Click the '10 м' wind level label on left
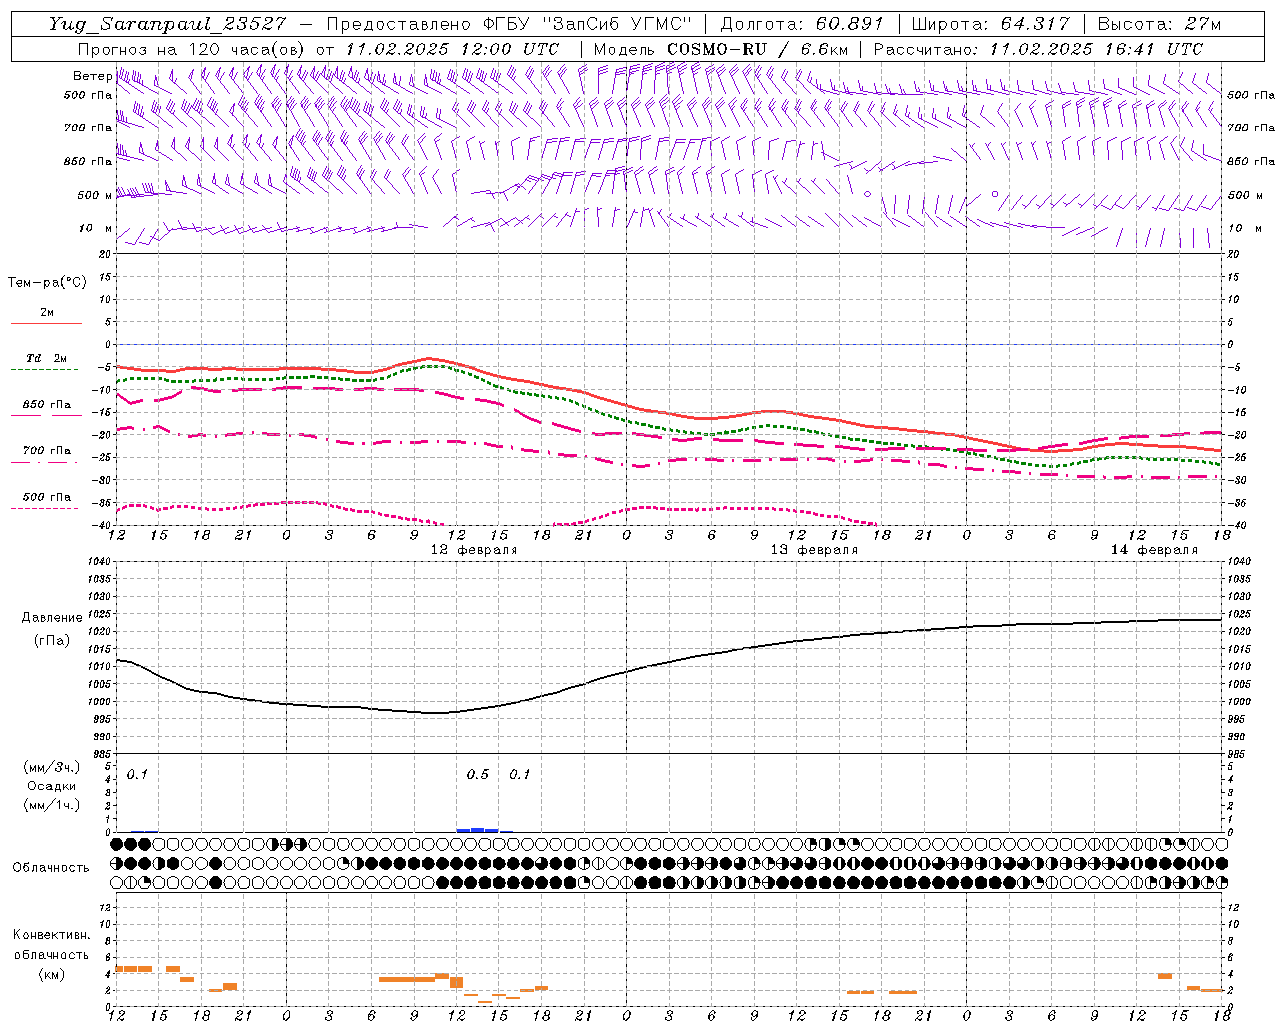Screen dimensions: 1280x1024 [95, 228]
